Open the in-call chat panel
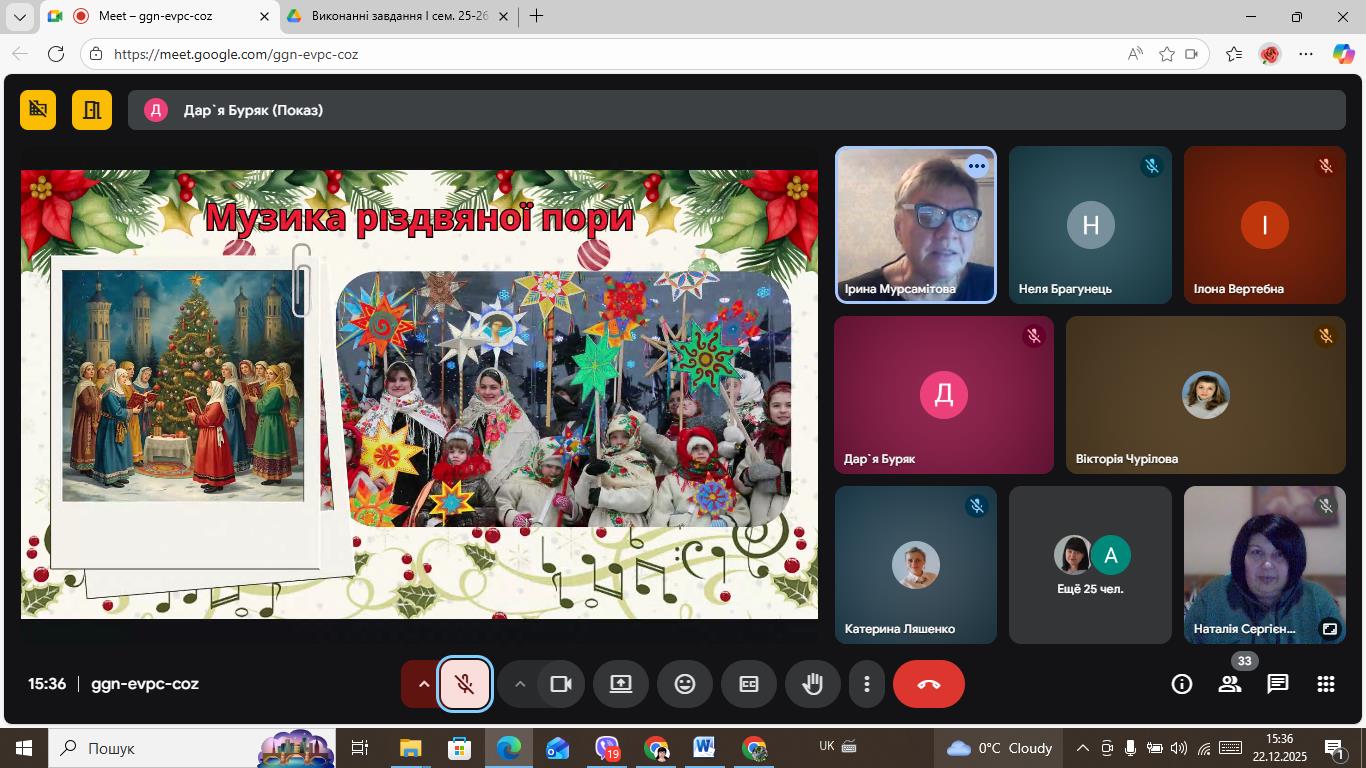Viewport: 1366px width, 768px height. click(x=1277, y=684)
